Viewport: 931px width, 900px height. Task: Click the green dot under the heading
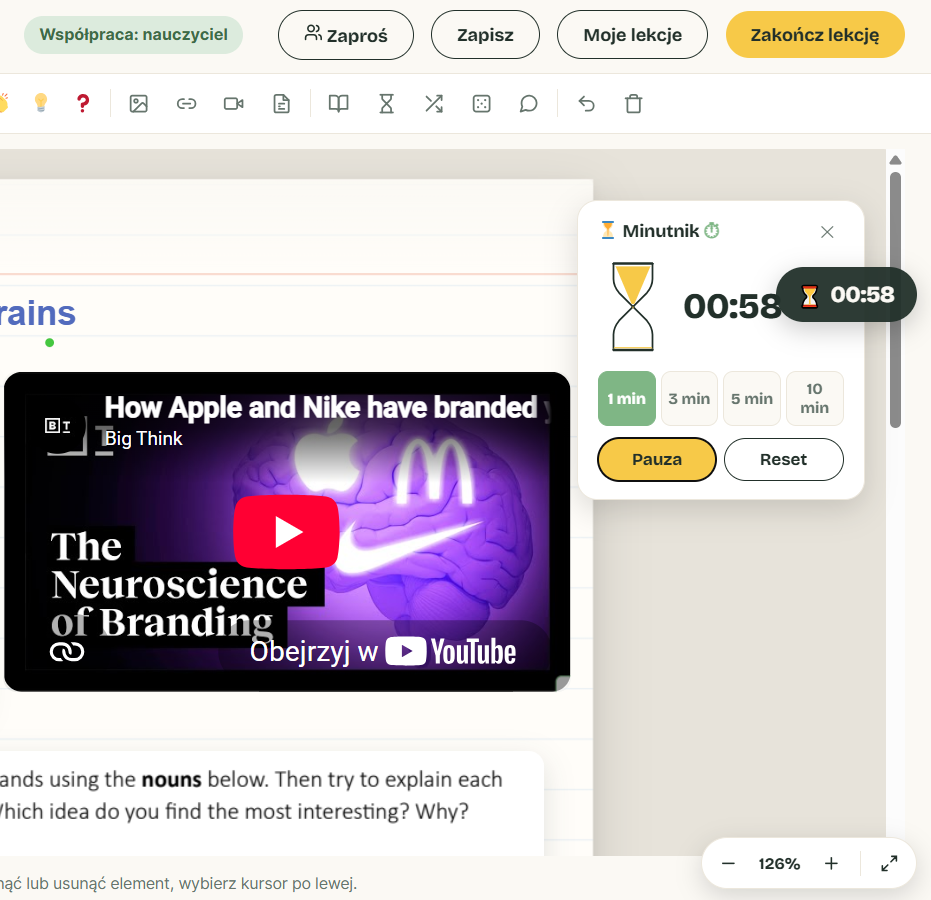[49, 343]
